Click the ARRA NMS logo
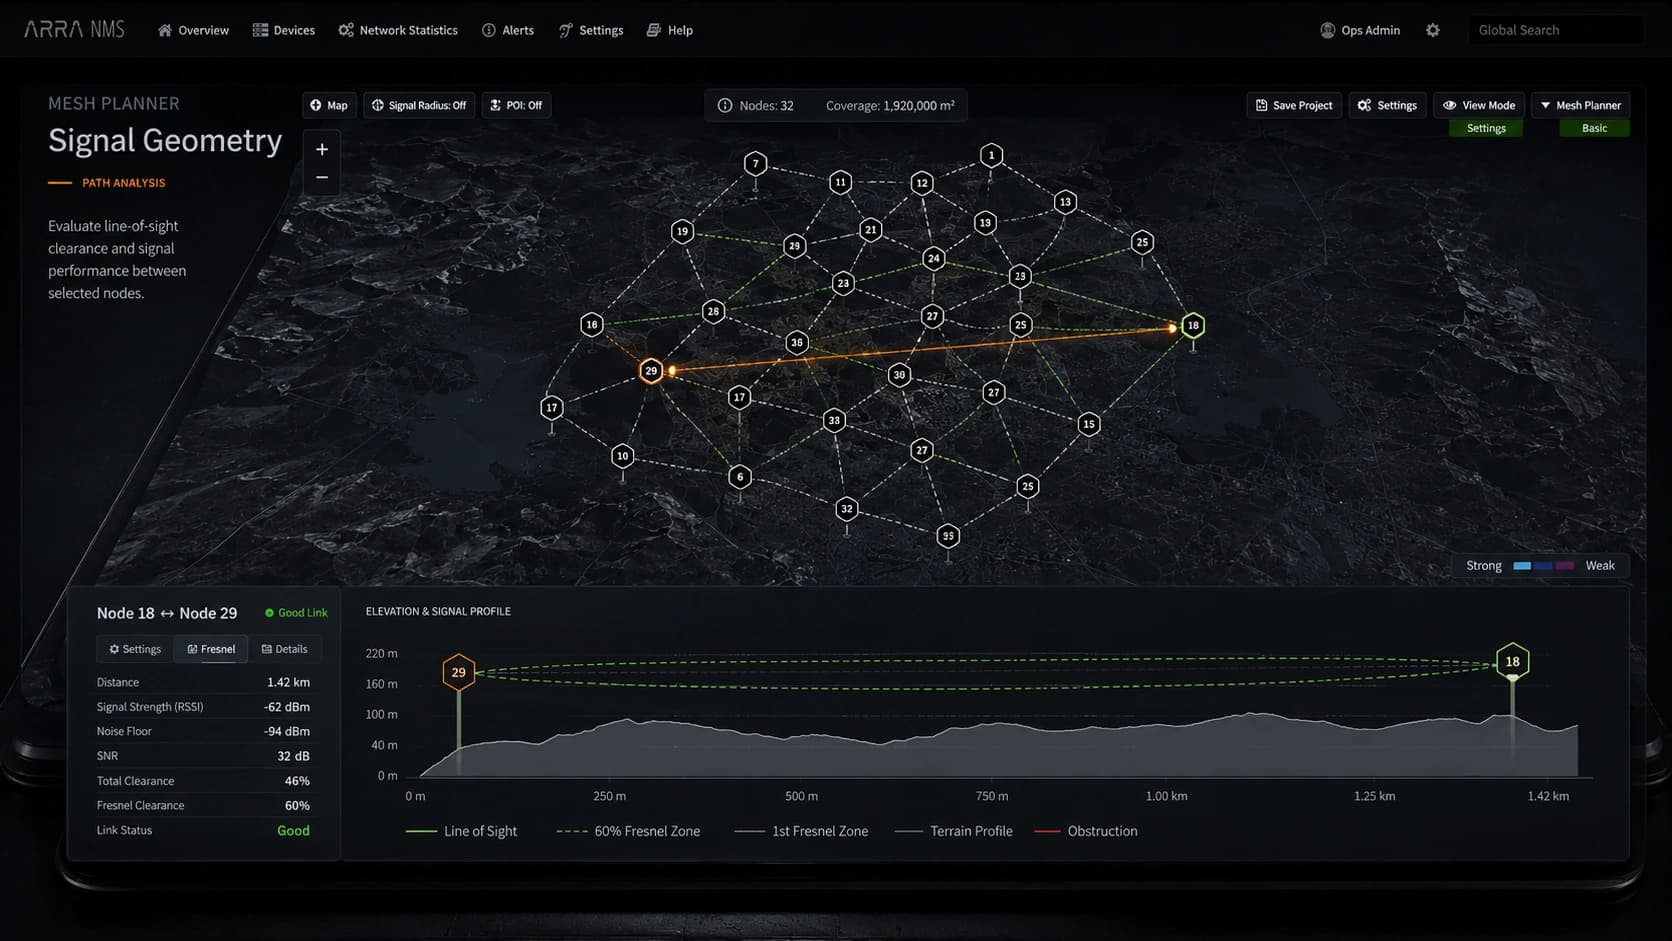The width and height of the screenshot is (1672, 941). tap(75, 30)
